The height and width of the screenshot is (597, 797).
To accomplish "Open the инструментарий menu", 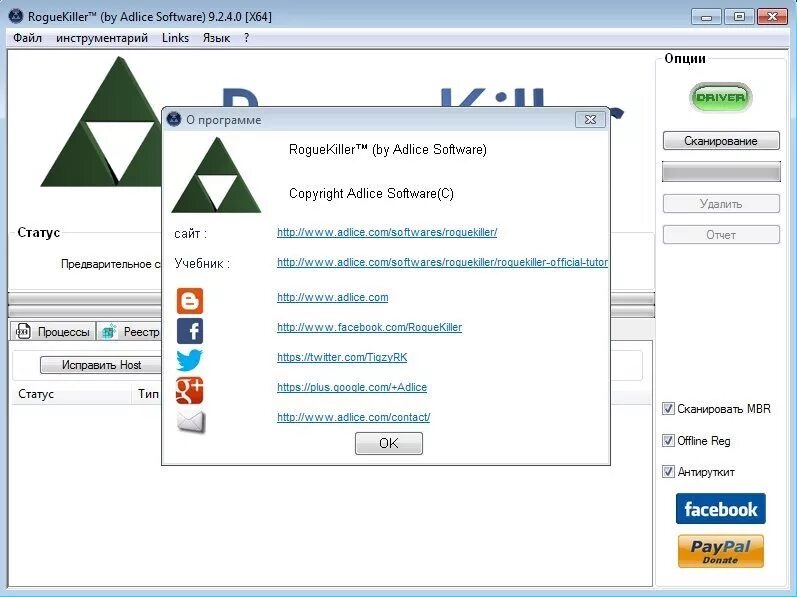I will 102,38.
